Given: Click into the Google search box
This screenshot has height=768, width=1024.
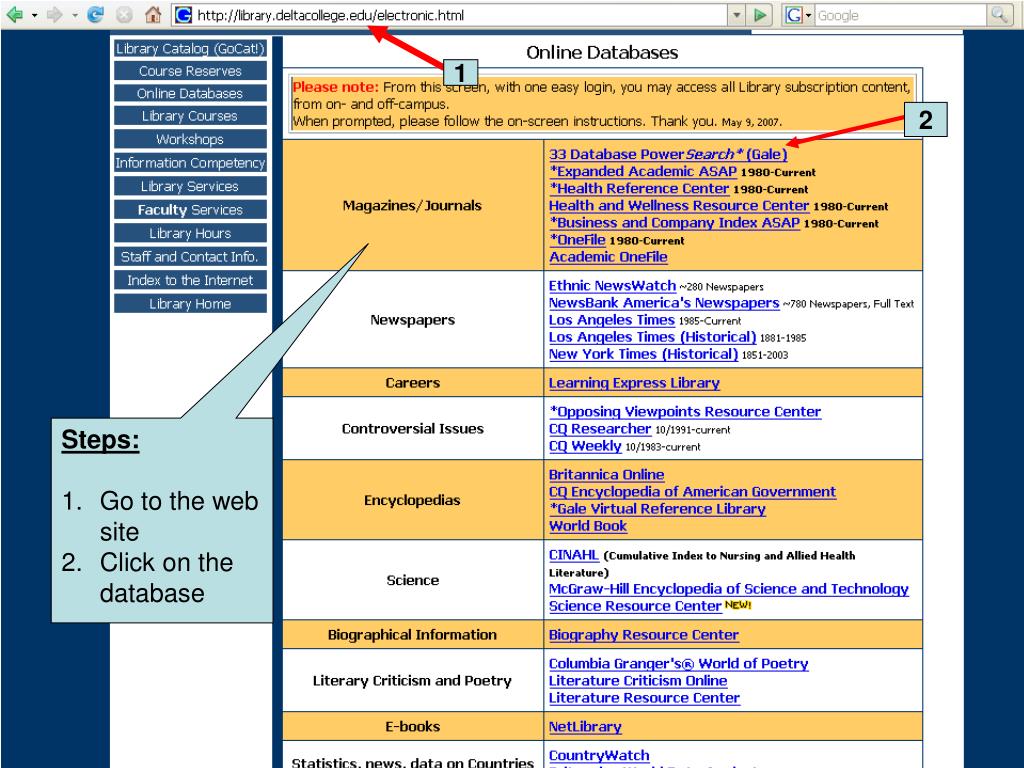Looking at the screenshot, I should click(x=901, y=15).
